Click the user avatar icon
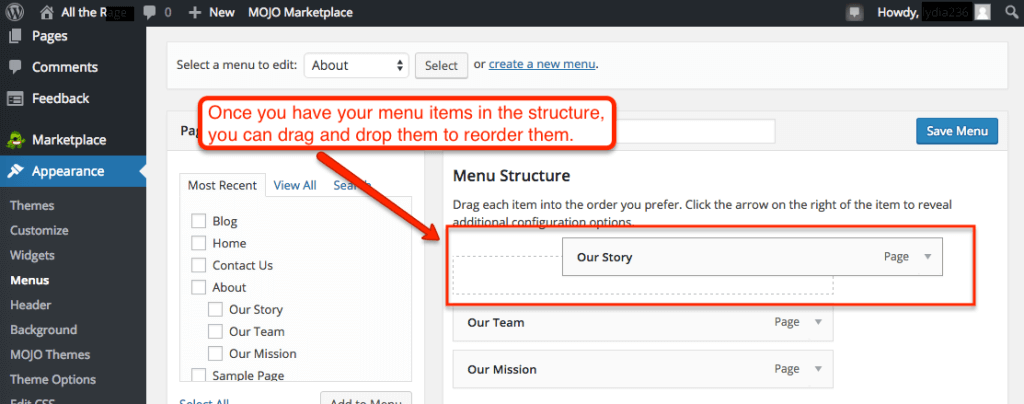 [982, 12]
